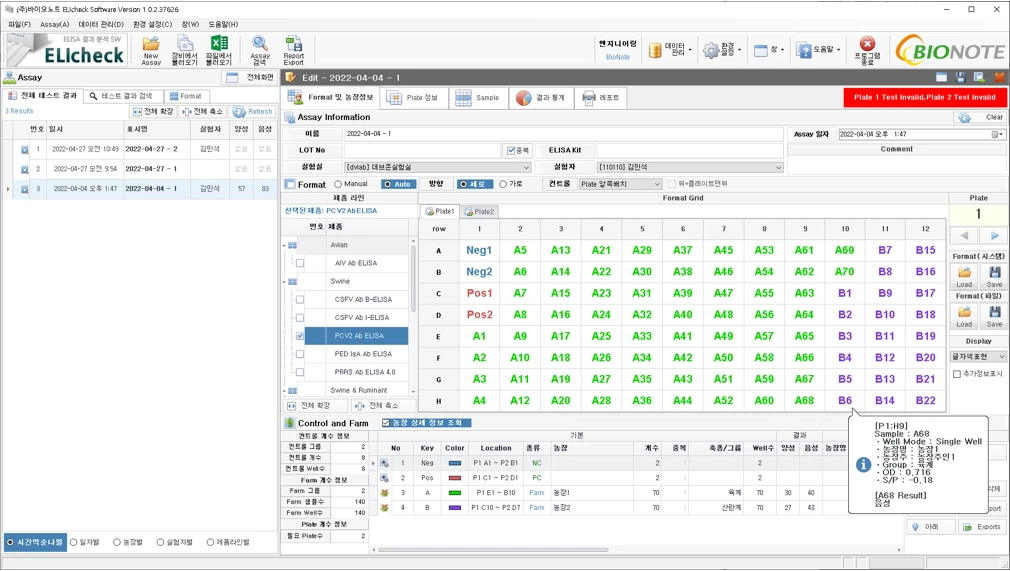Click 전체 축소 in the Assay list panel

pyautogui.click(x=202, y=111)
